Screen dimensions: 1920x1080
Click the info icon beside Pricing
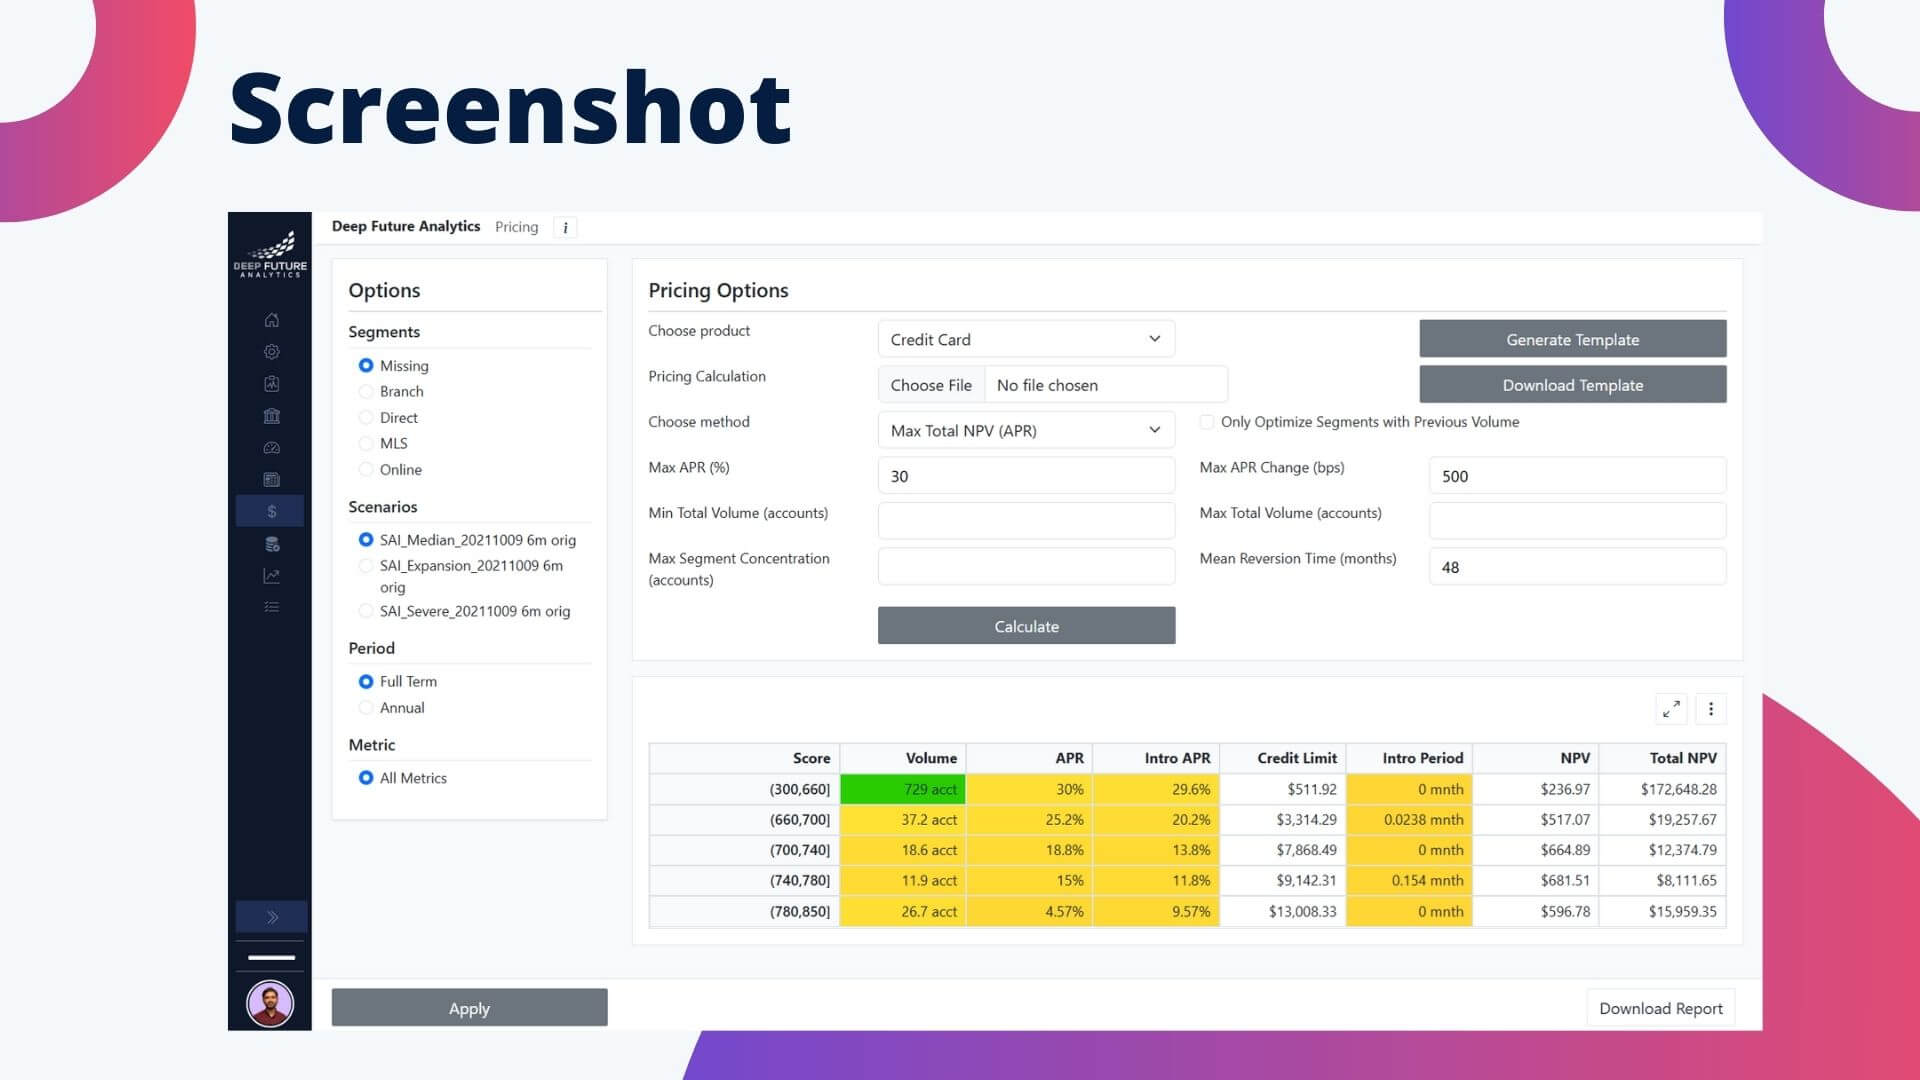pyautogui.click(x=565, y=227)
